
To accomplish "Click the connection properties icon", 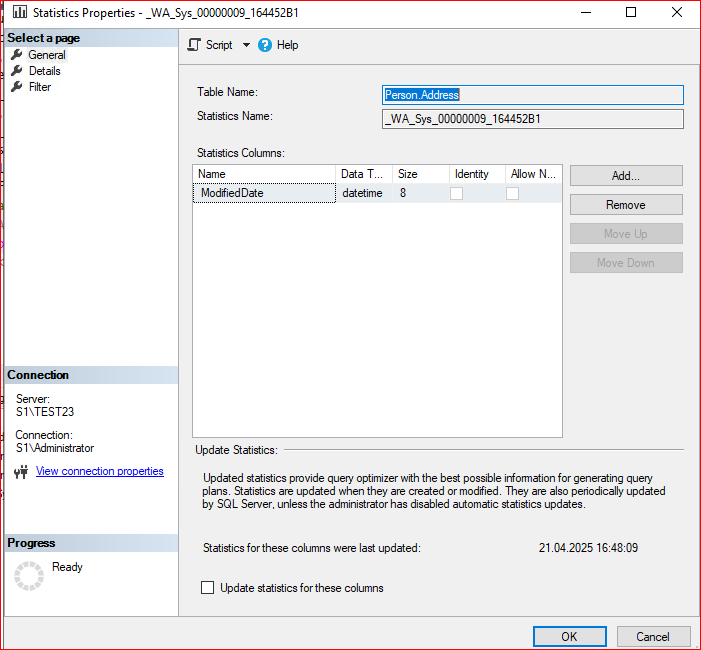I will (x=21, y=472).
